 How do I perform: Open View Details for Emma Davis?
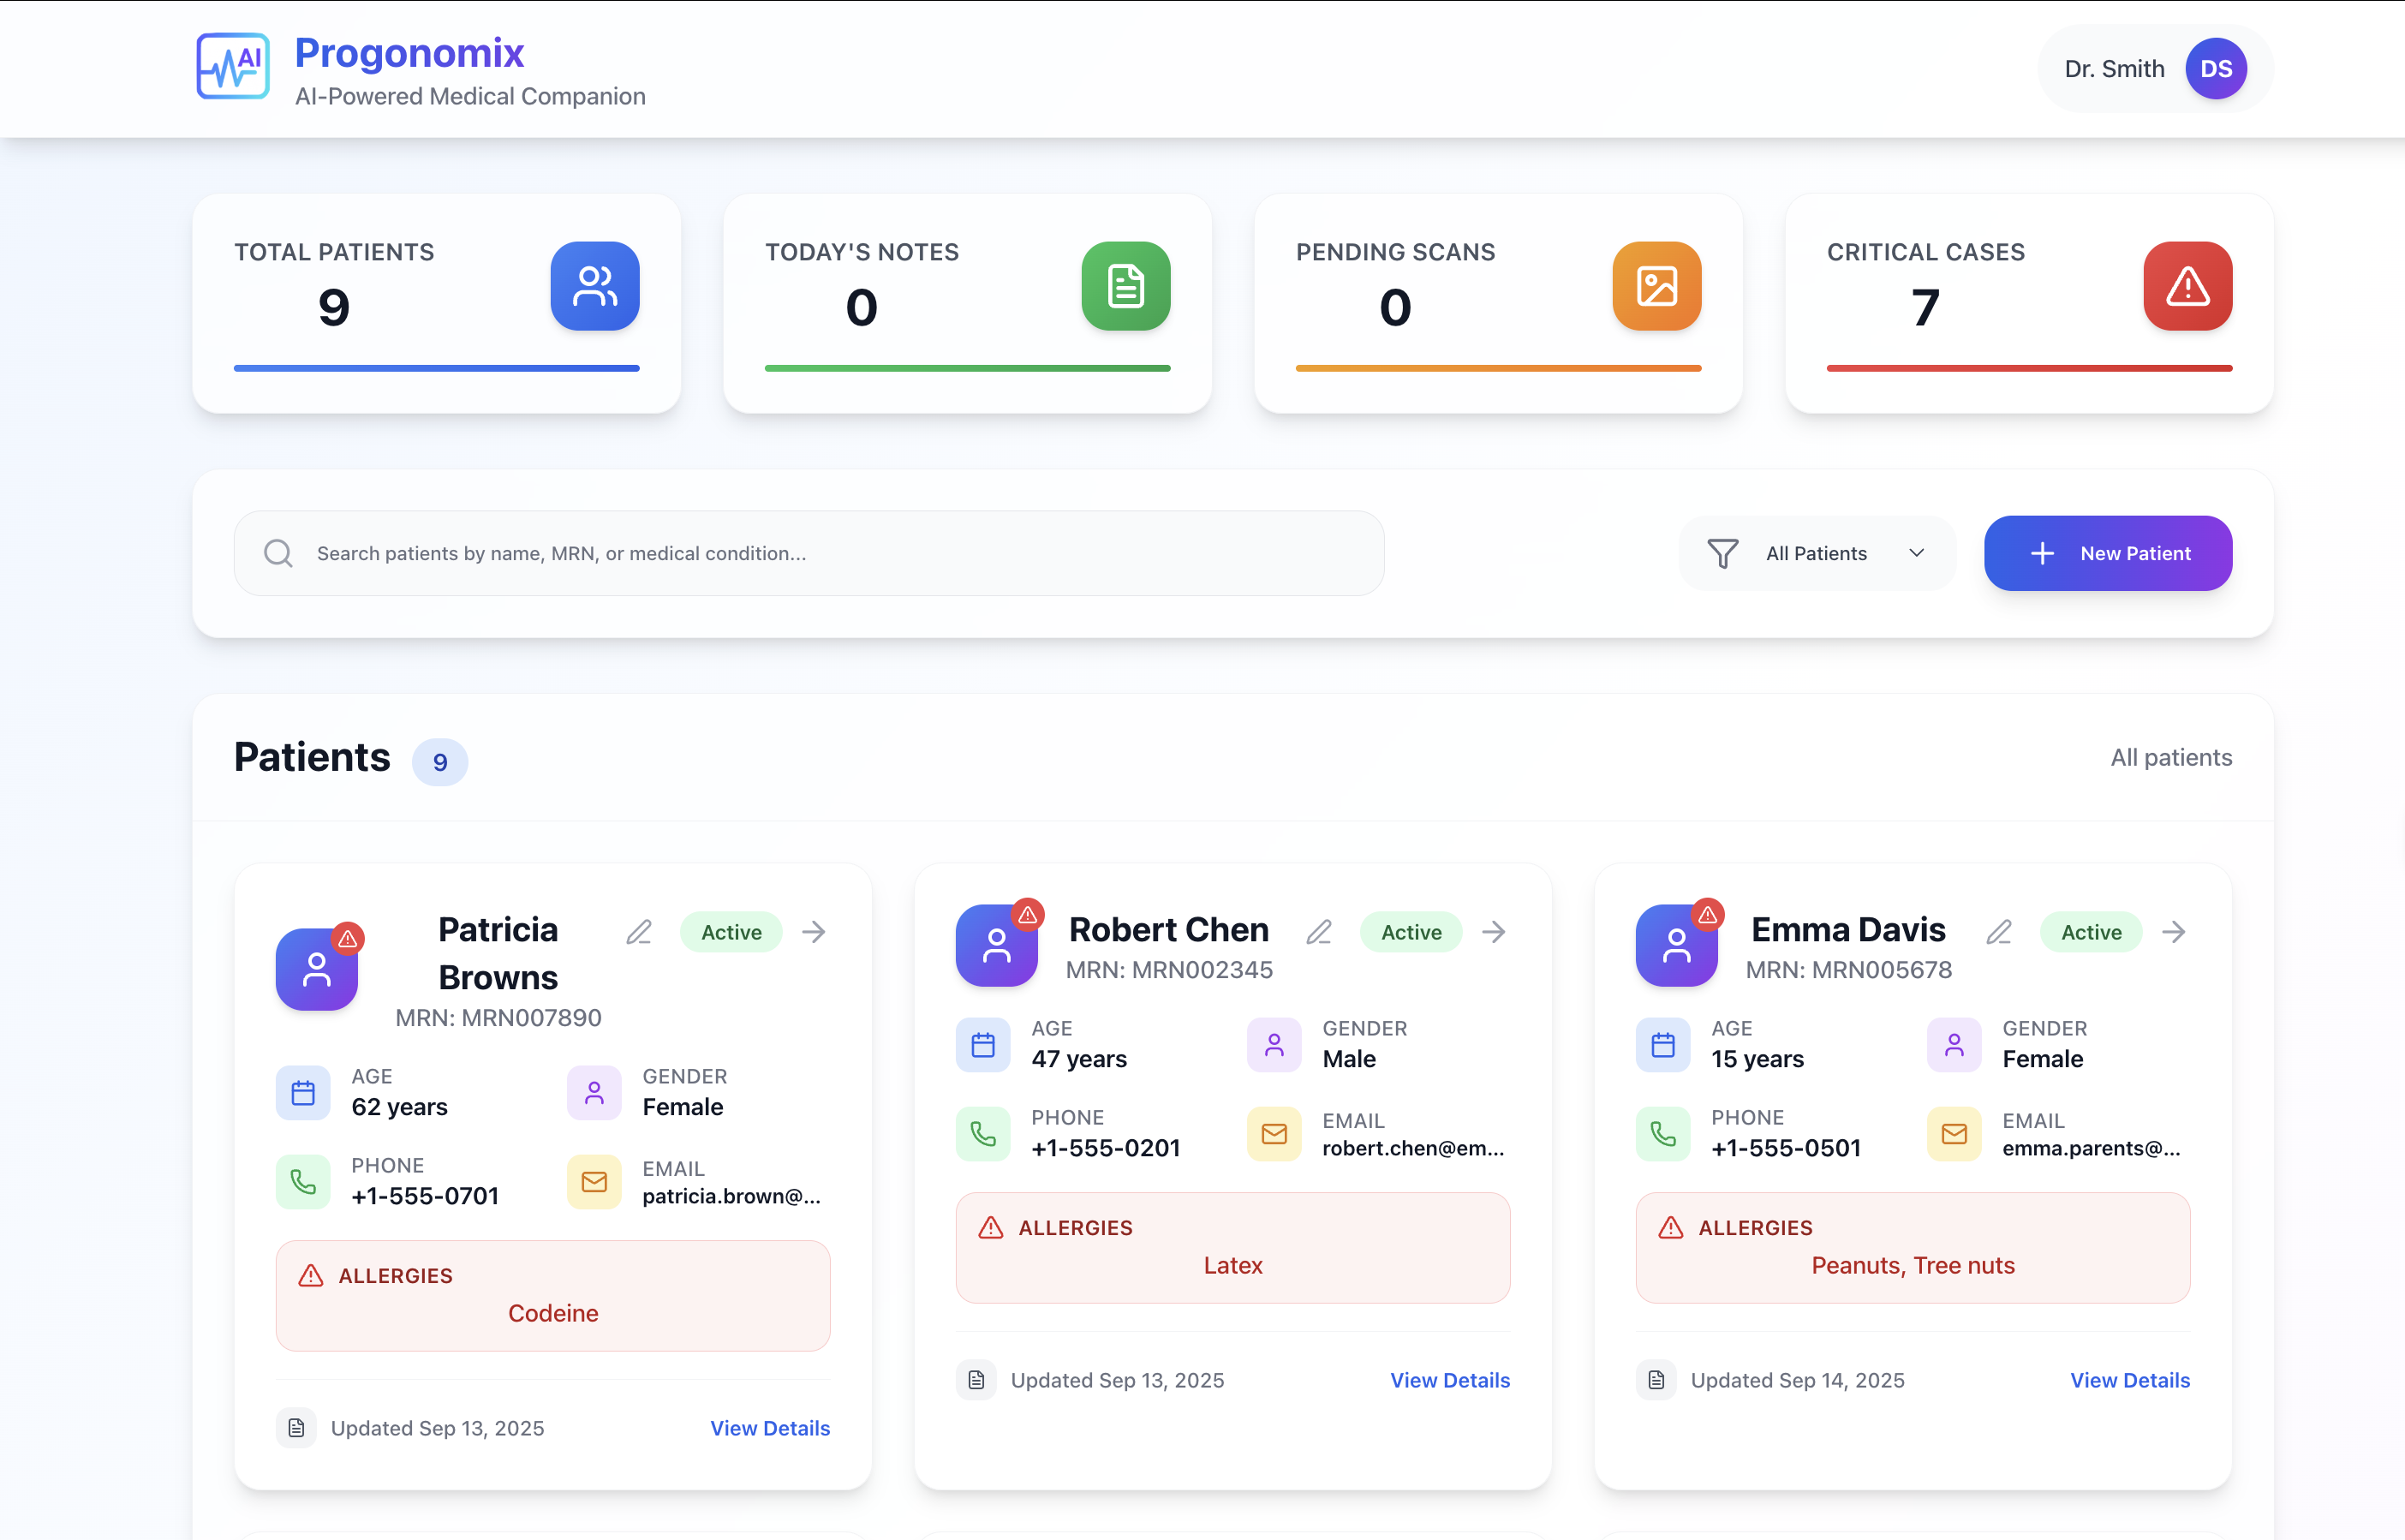click(2129, 1380)
